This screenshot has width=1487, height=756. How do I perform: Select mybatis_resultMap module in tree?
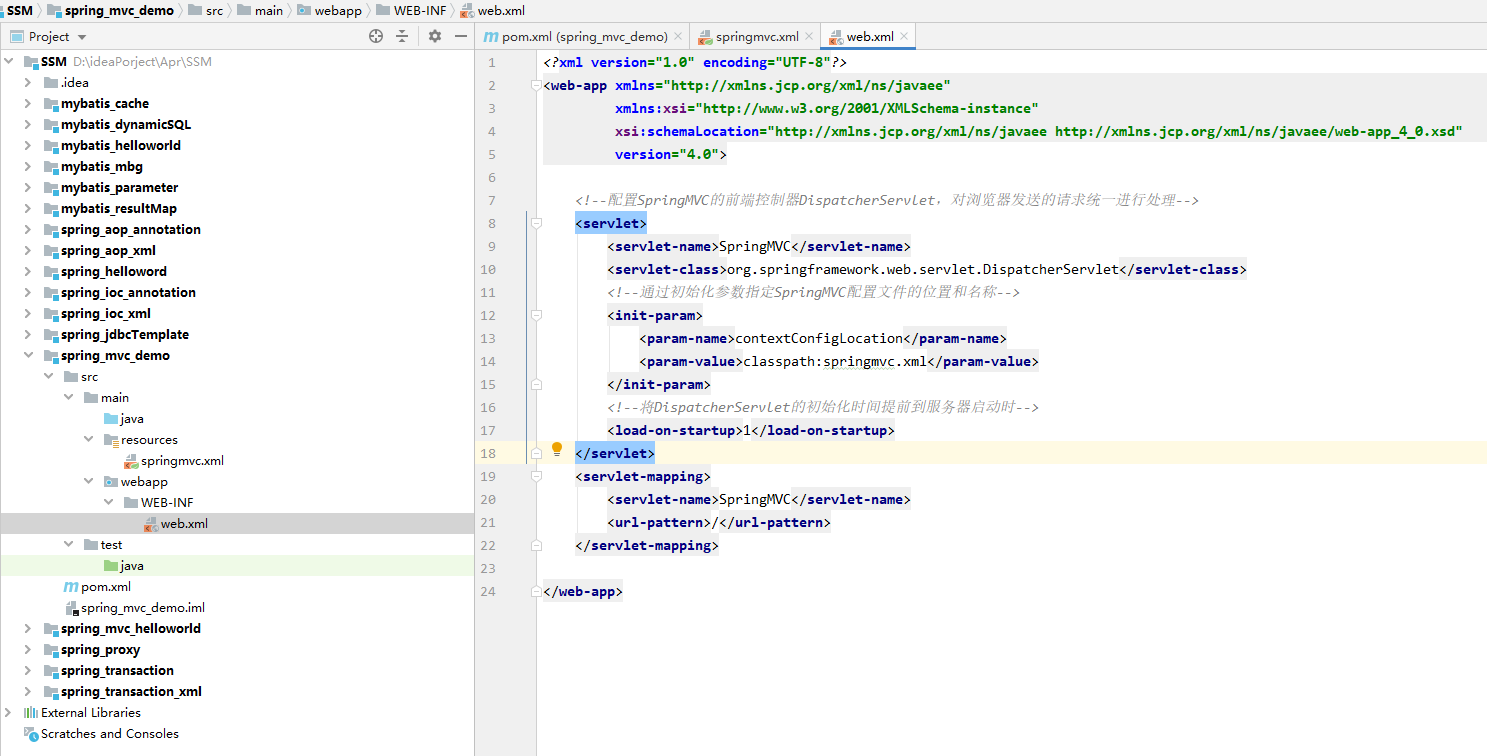(x=118, y=209)
